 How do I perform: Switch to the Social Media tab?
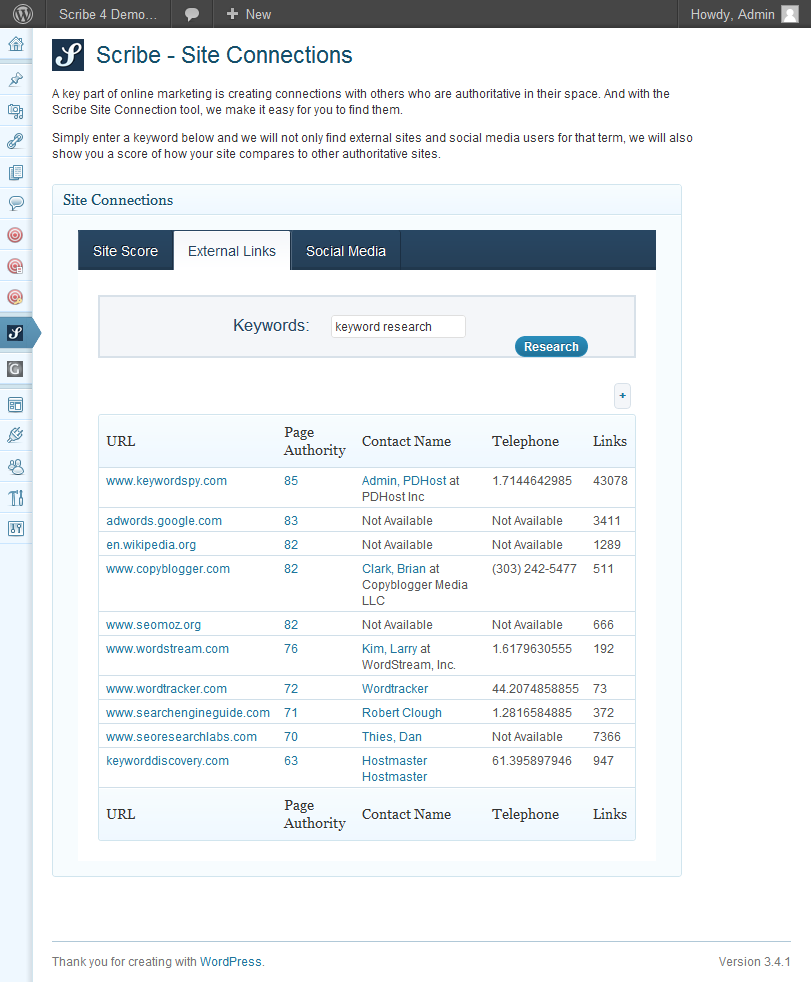(346, 251)
